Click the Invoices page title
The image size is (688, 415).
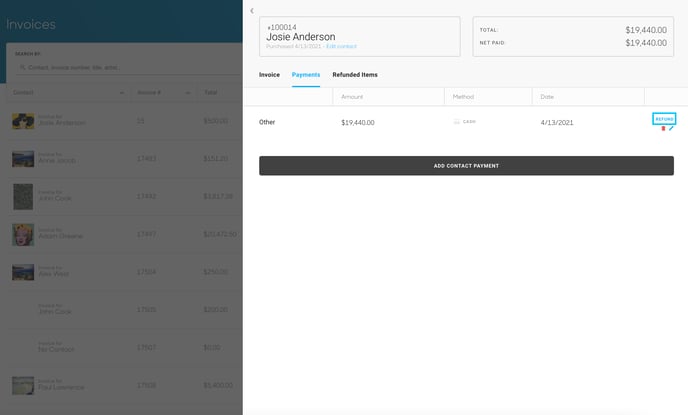(x=31, y=24)
